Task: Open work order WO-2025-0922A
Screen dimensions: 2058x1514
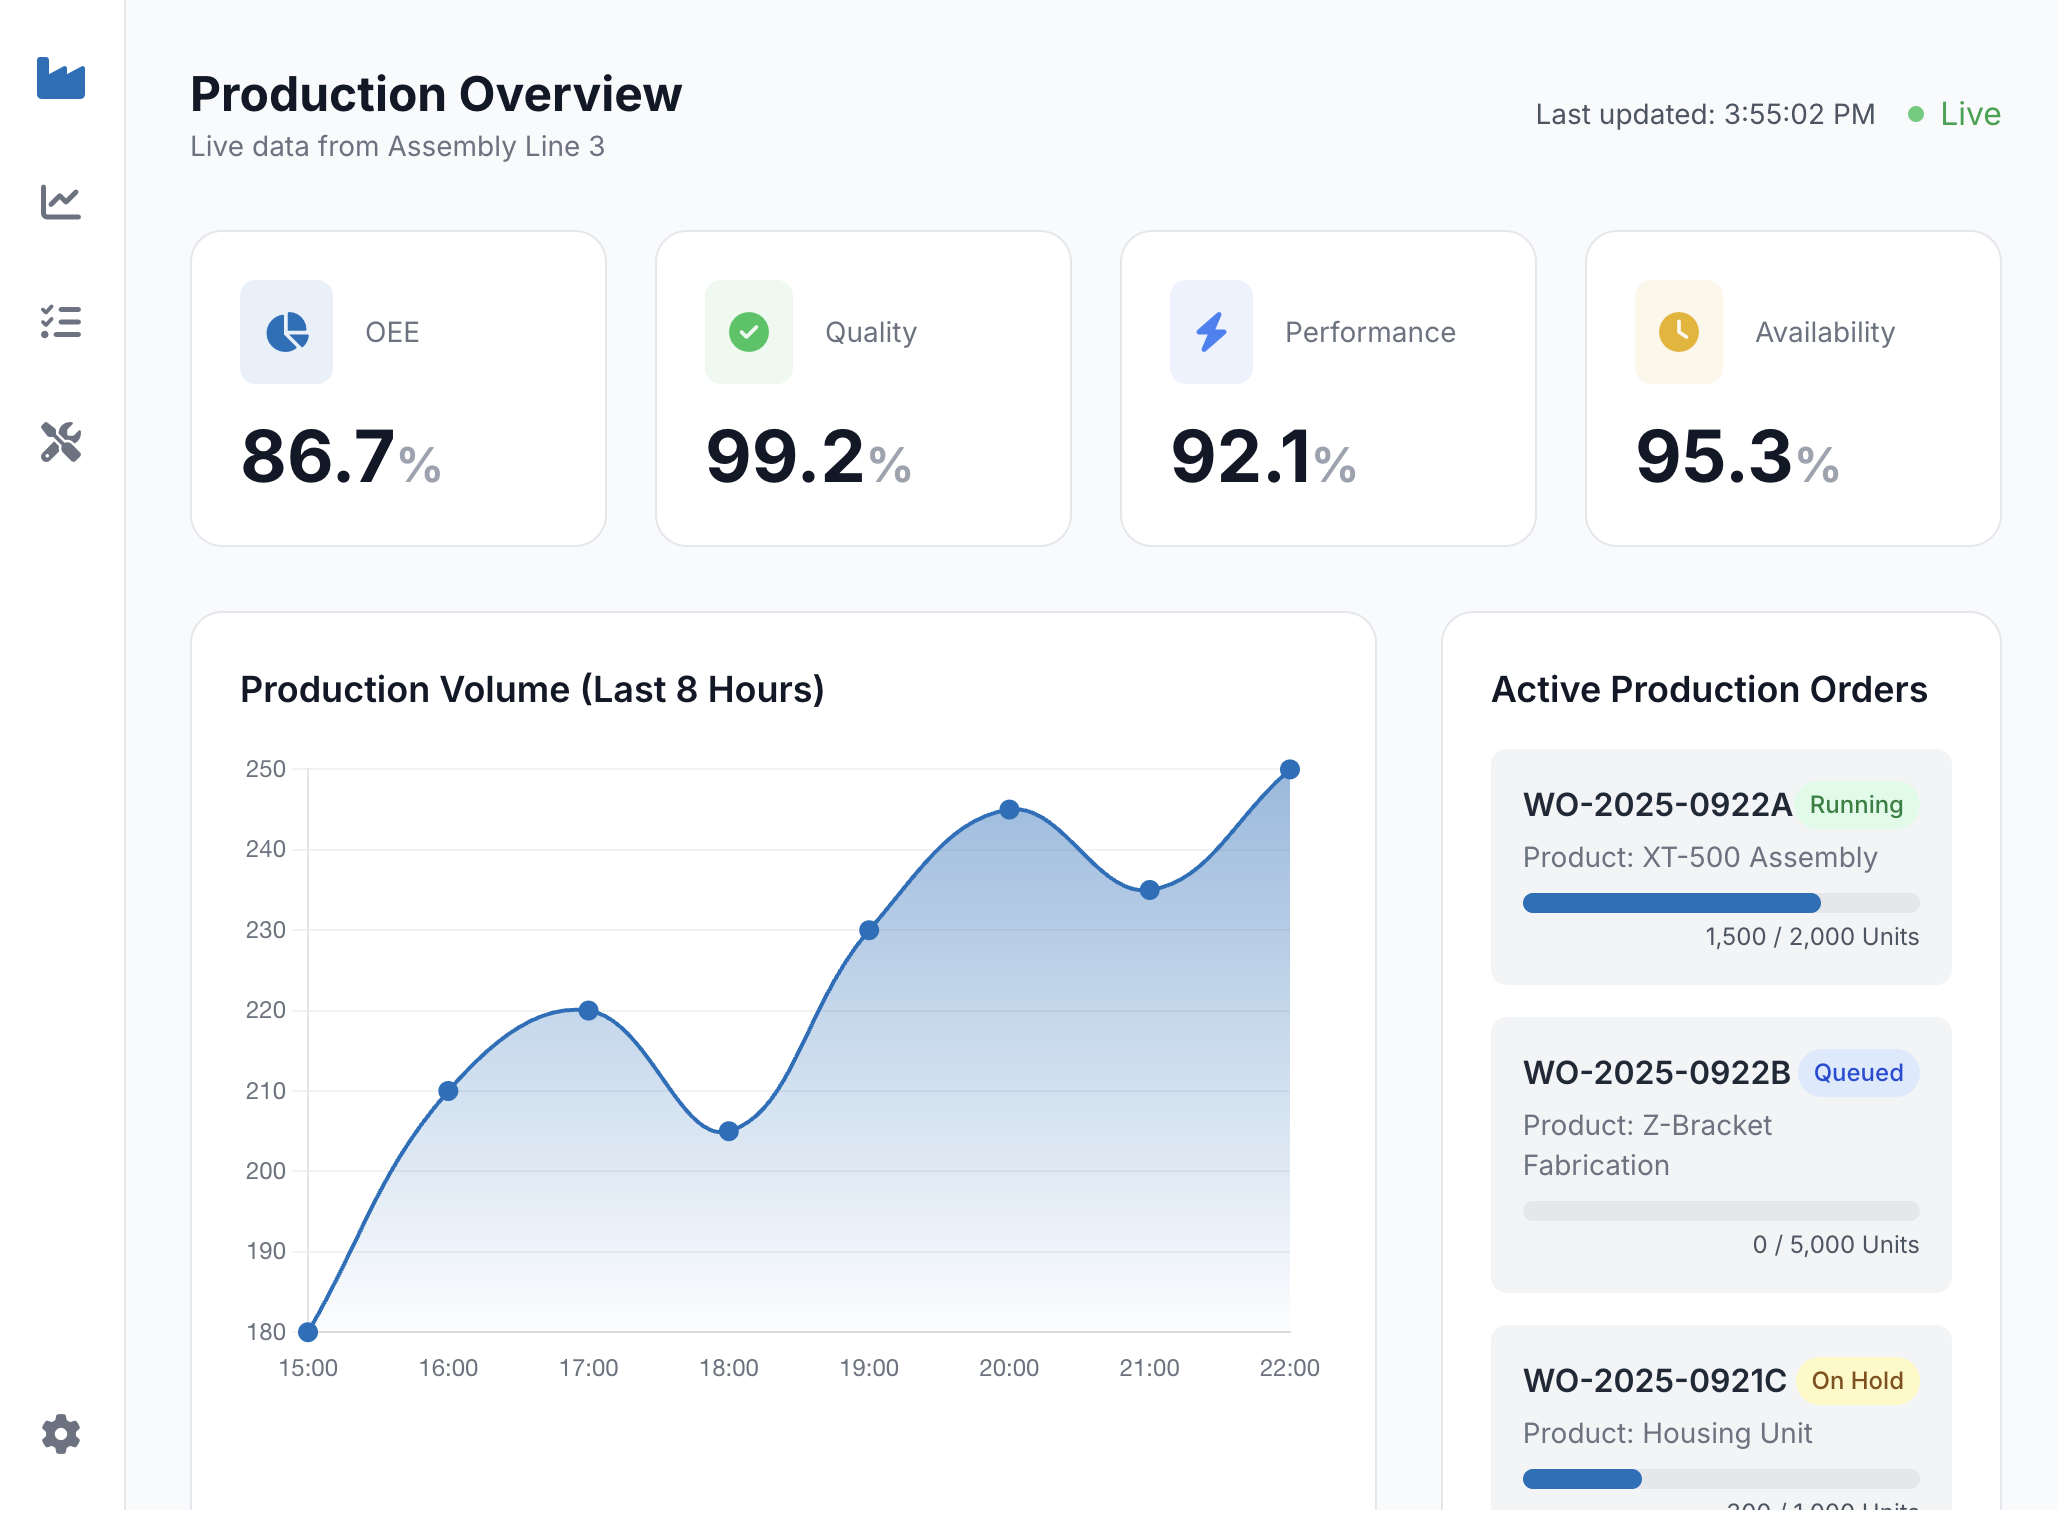Action: coord(1657,805)
